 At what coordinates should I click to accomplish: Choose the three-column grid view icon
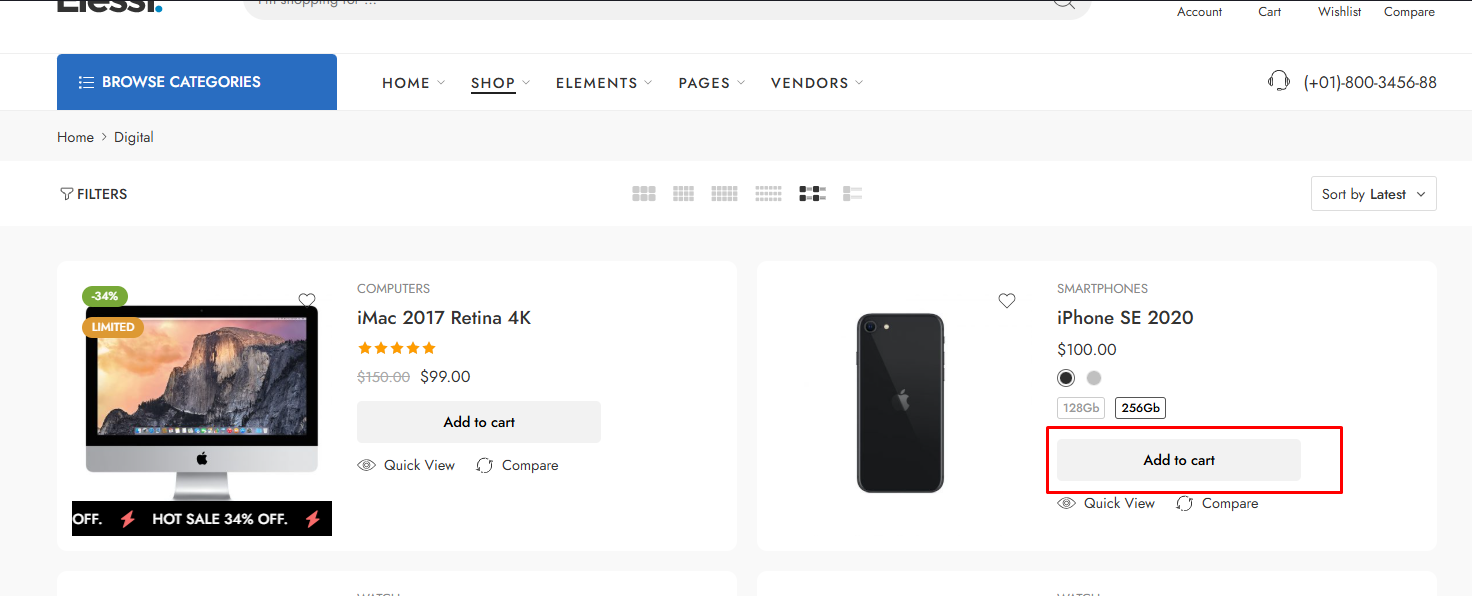click(x=644, y=194)
